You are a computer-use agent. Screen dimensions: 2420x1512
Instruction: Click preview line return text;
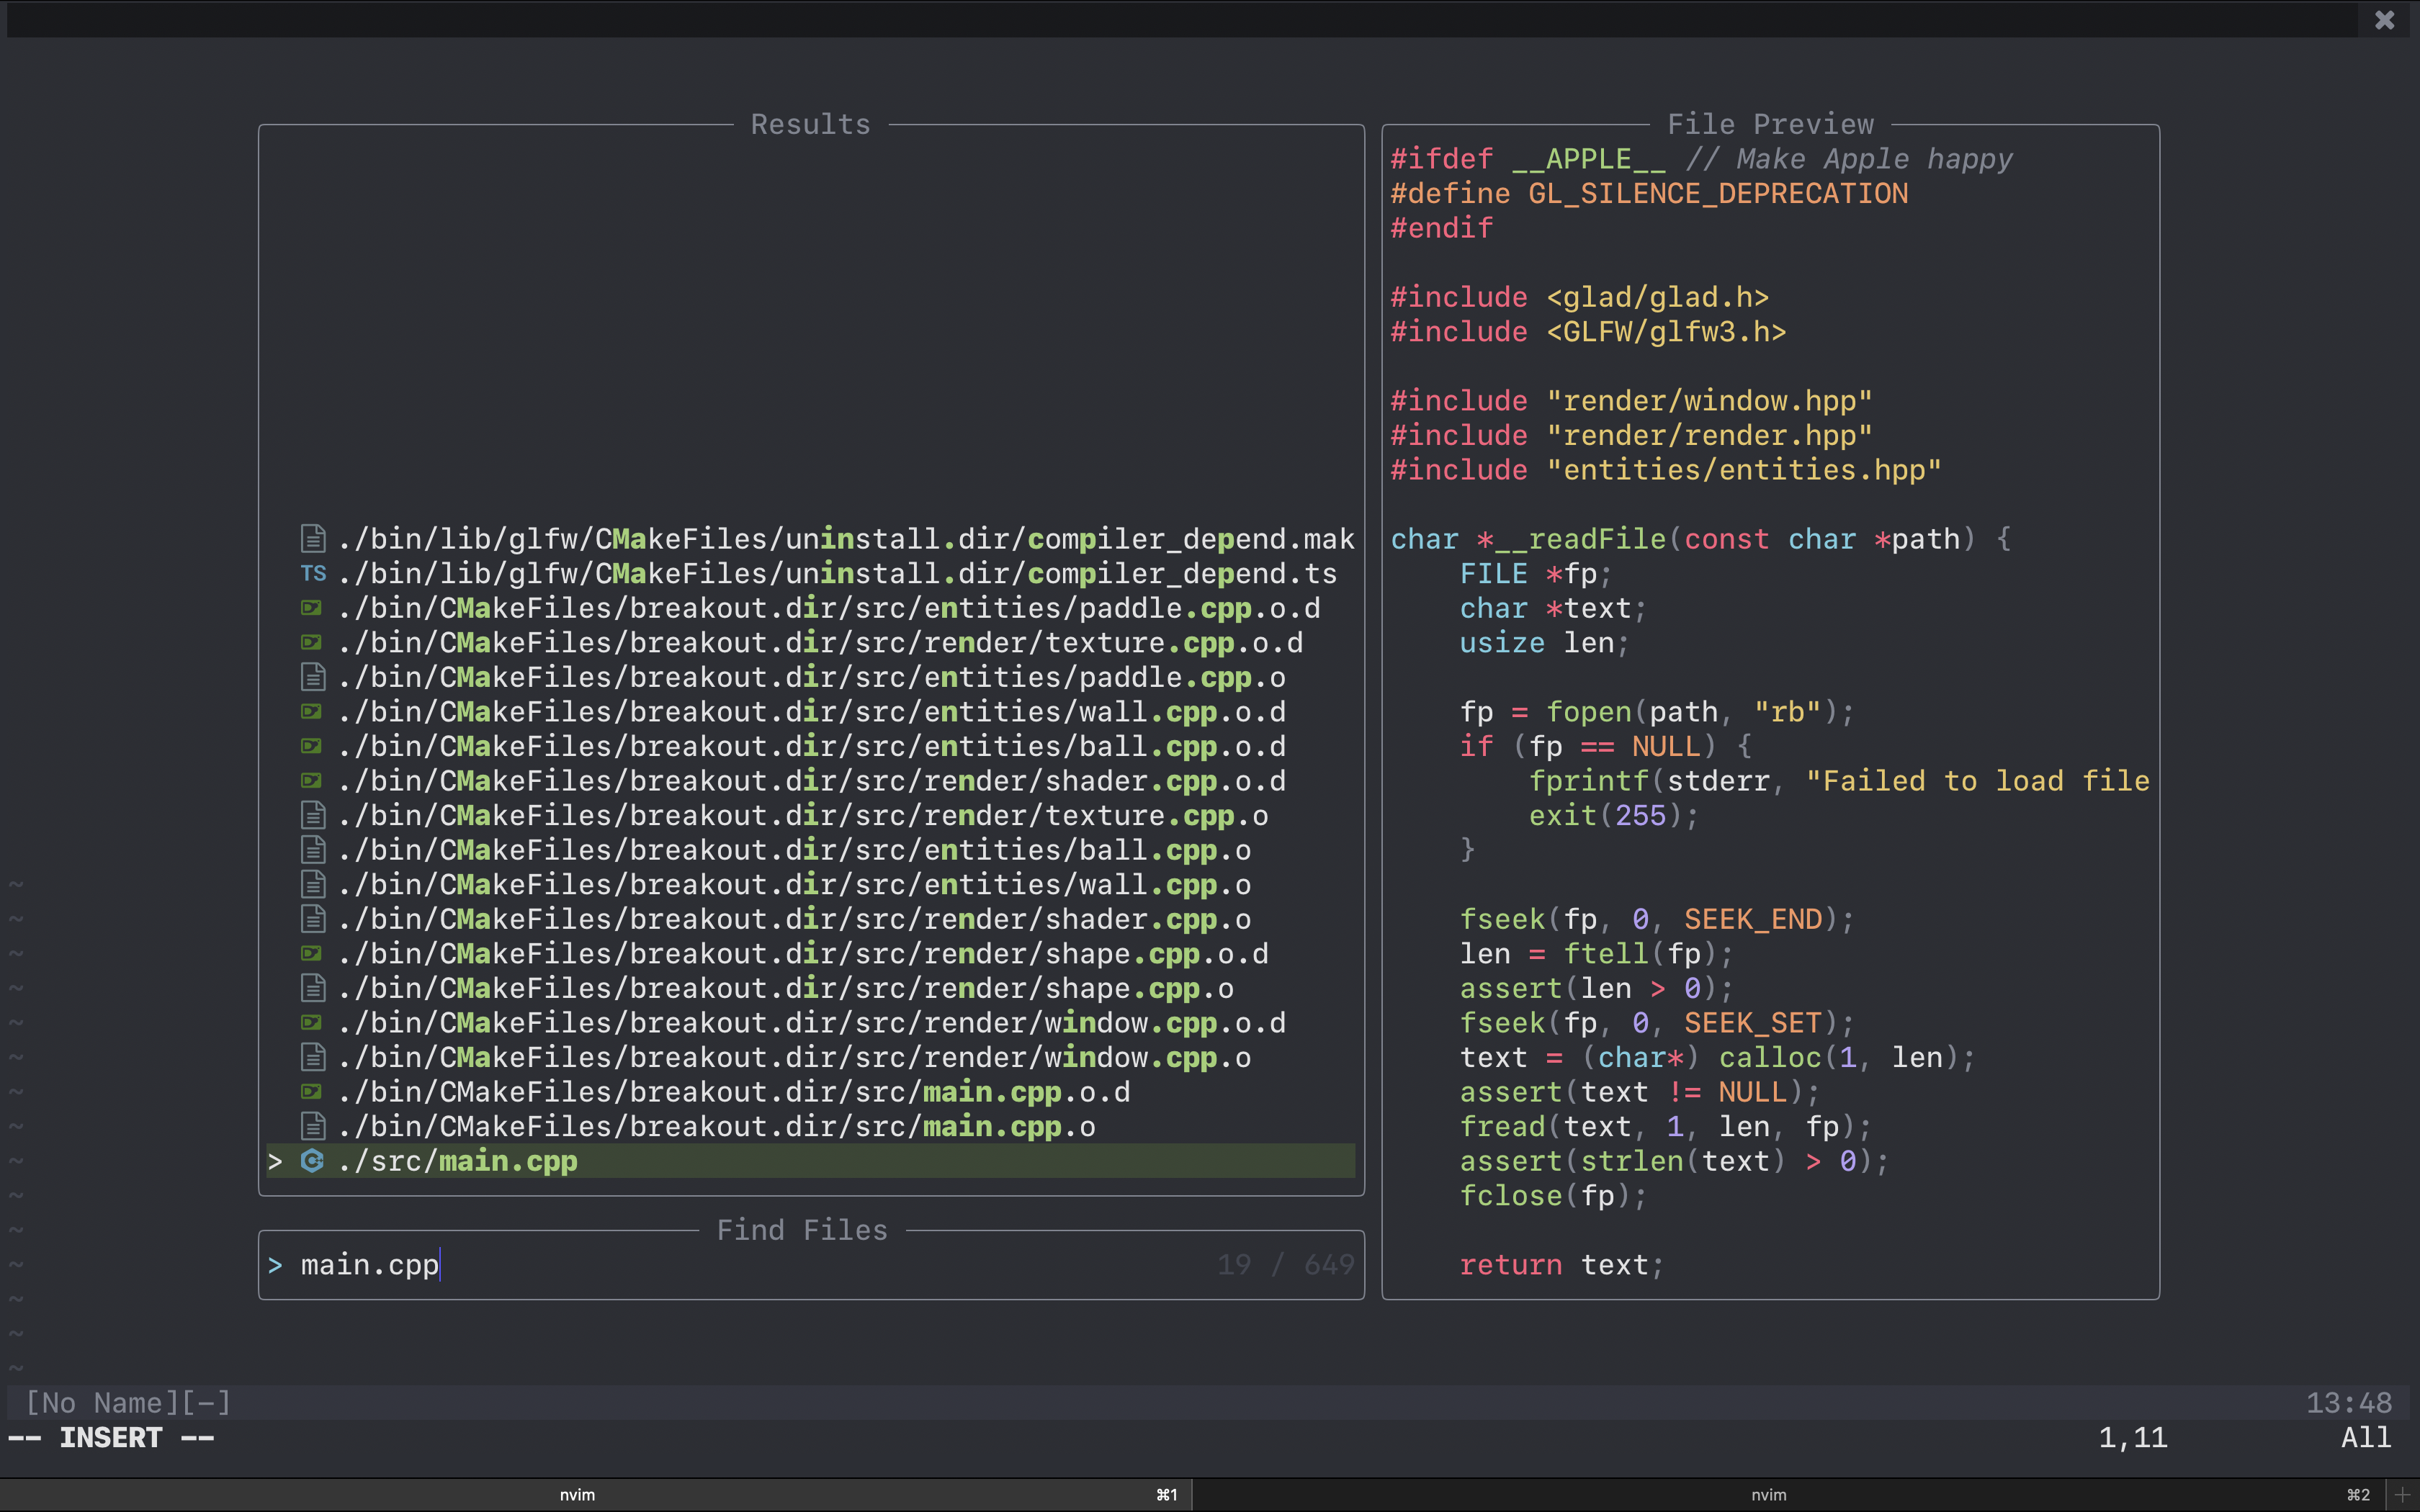coord(1562,1265)
